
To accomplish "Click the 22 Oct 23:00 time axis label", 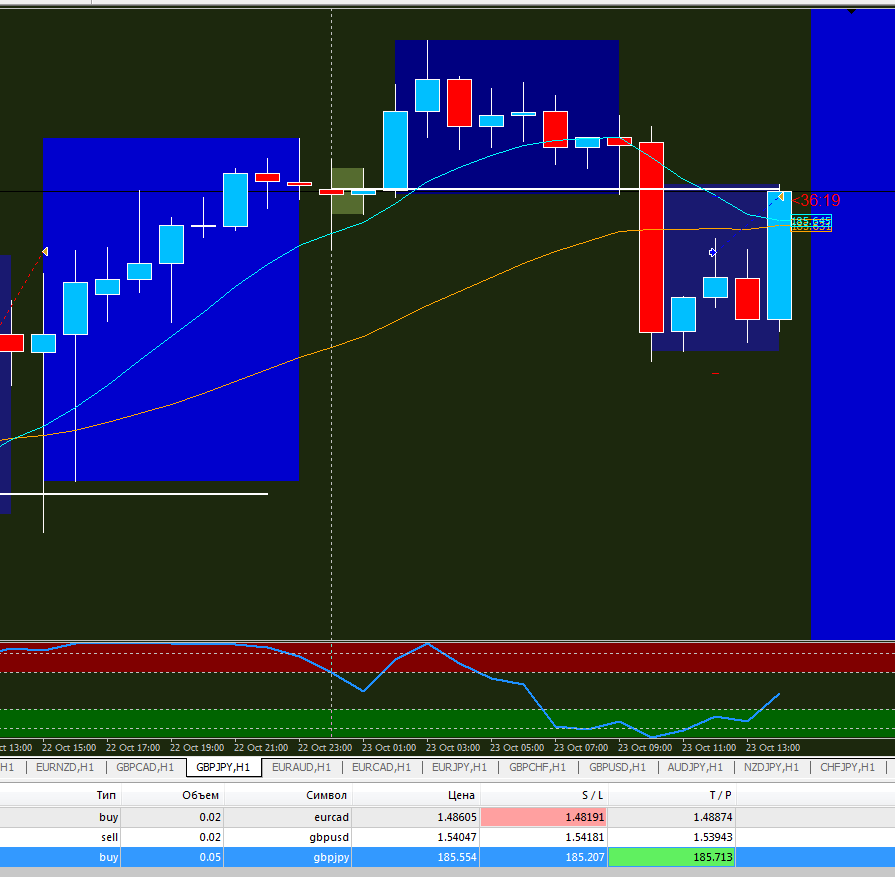I will point(325,747).
